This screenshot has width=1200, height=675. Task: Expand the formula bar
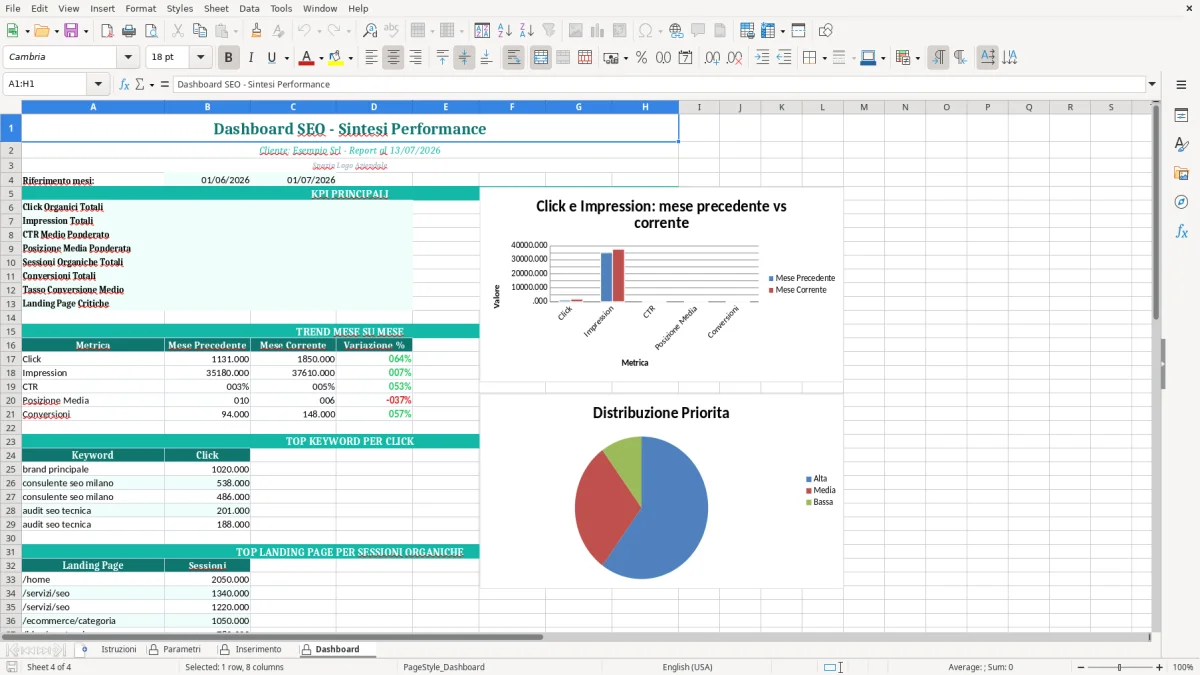click(x=1152, y=84)
